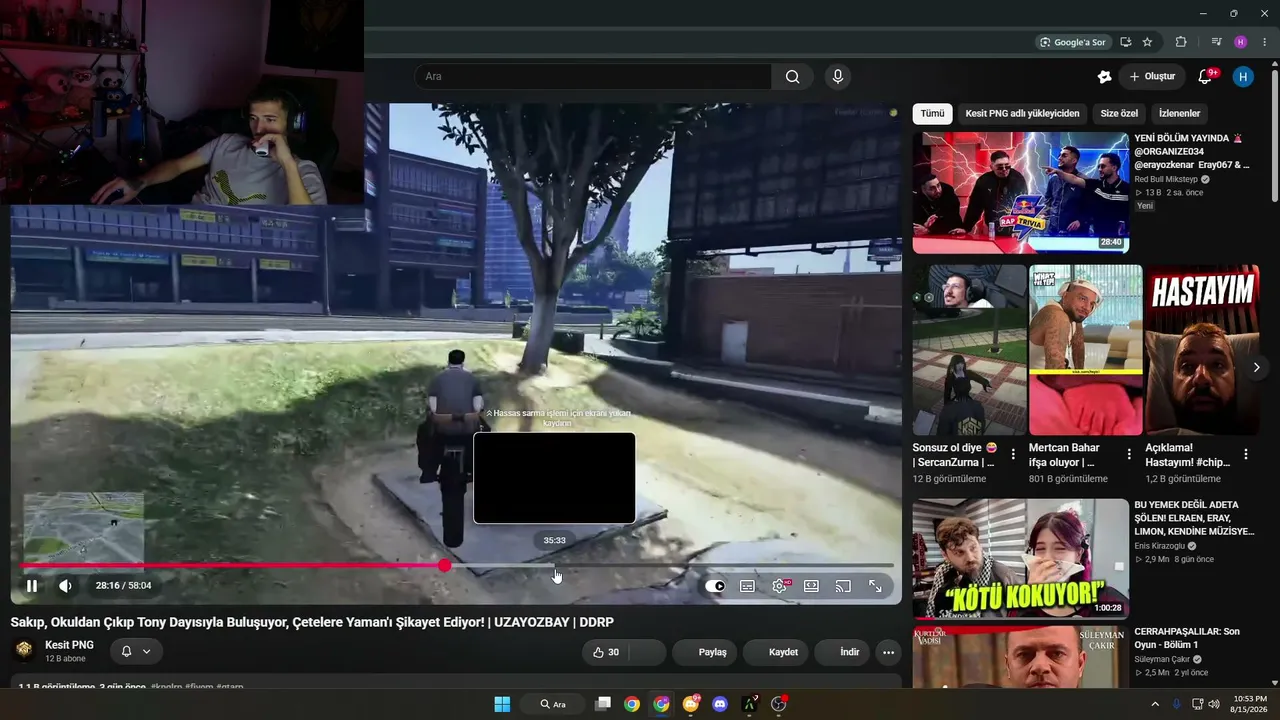Image resolution: width=1280 pixels, height=720 pixels.
Task: Open the Chrome profile avatar
Action: pos(1240,42)
